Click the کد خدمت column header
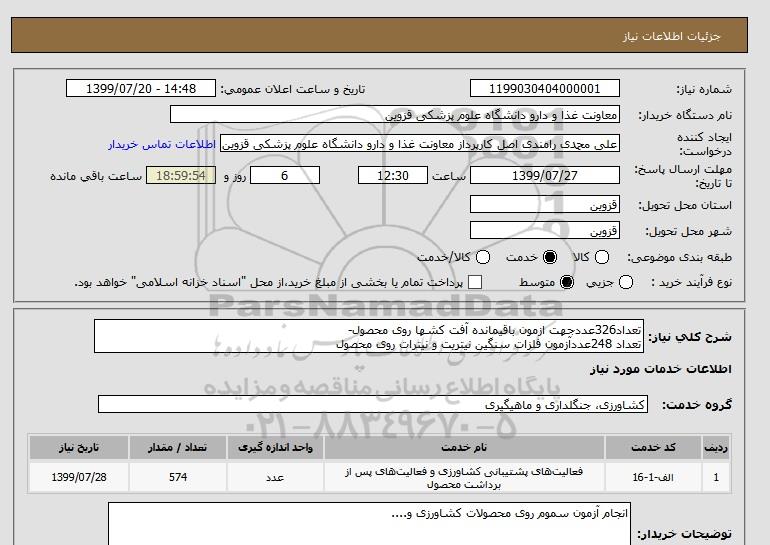Viewport: 770px width, 545px height. [x=653, y=447]
